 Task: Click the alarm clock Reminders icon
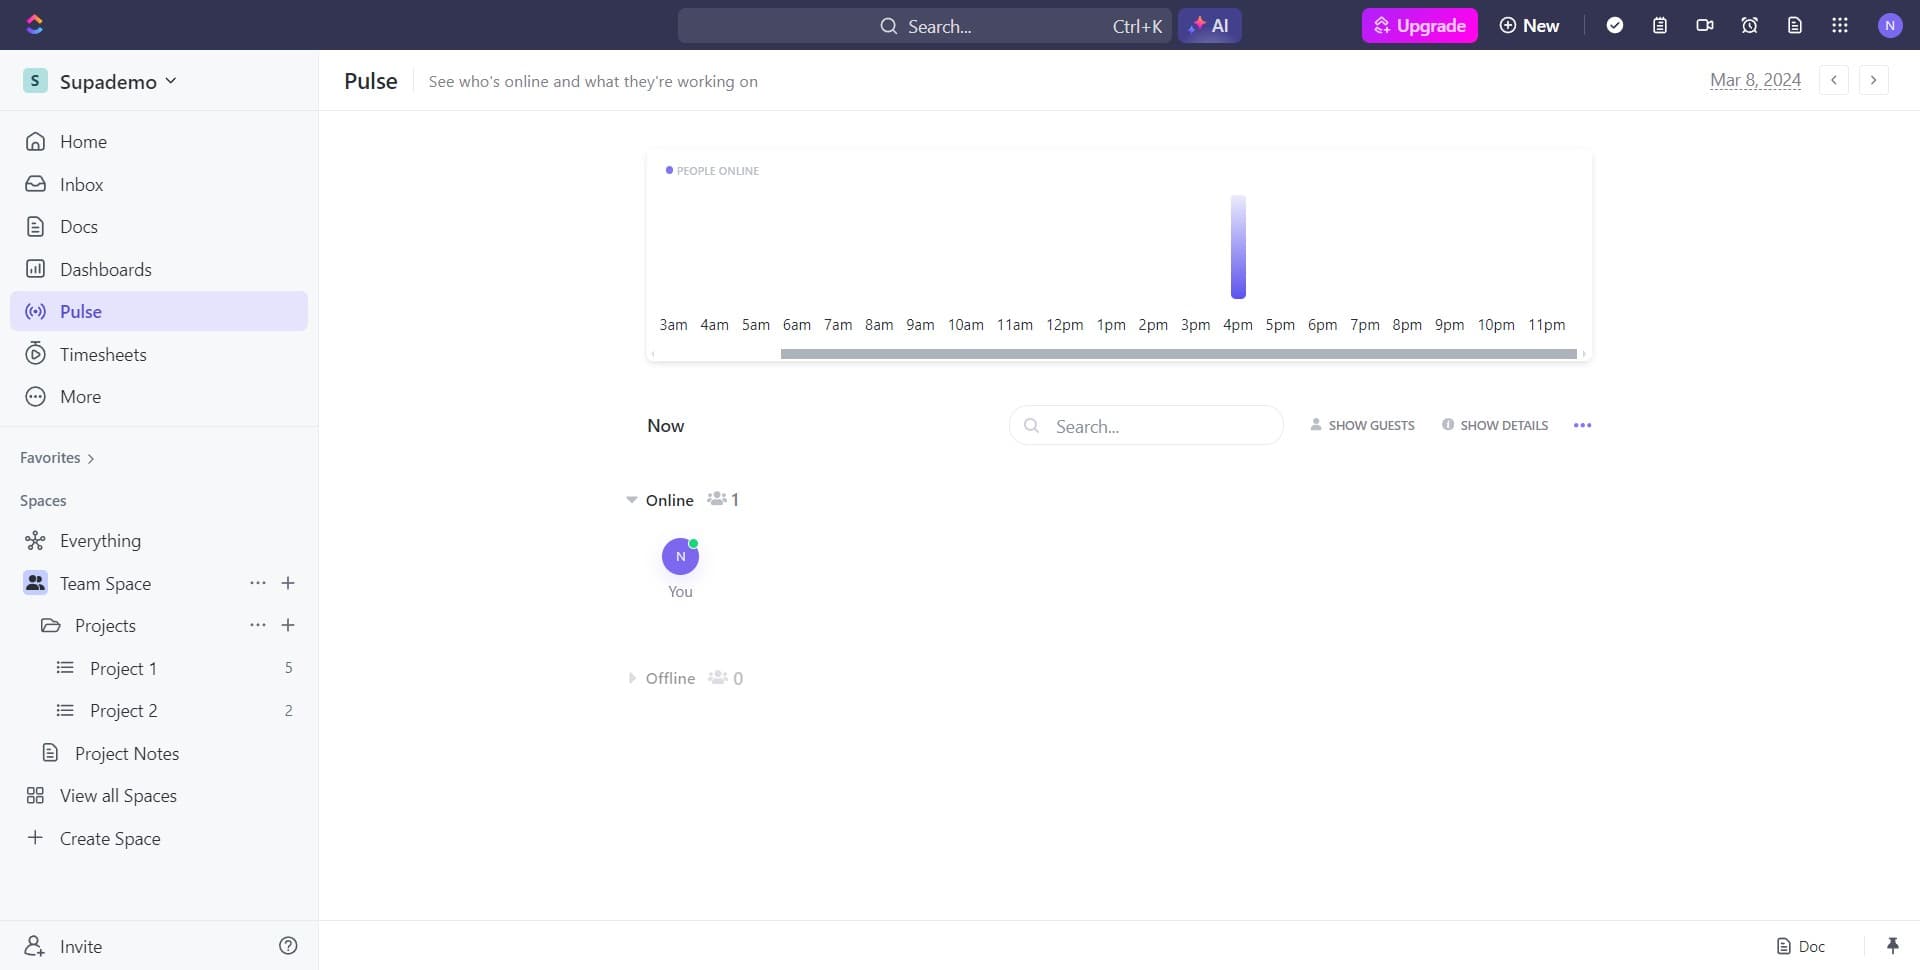coord(1749,25)
